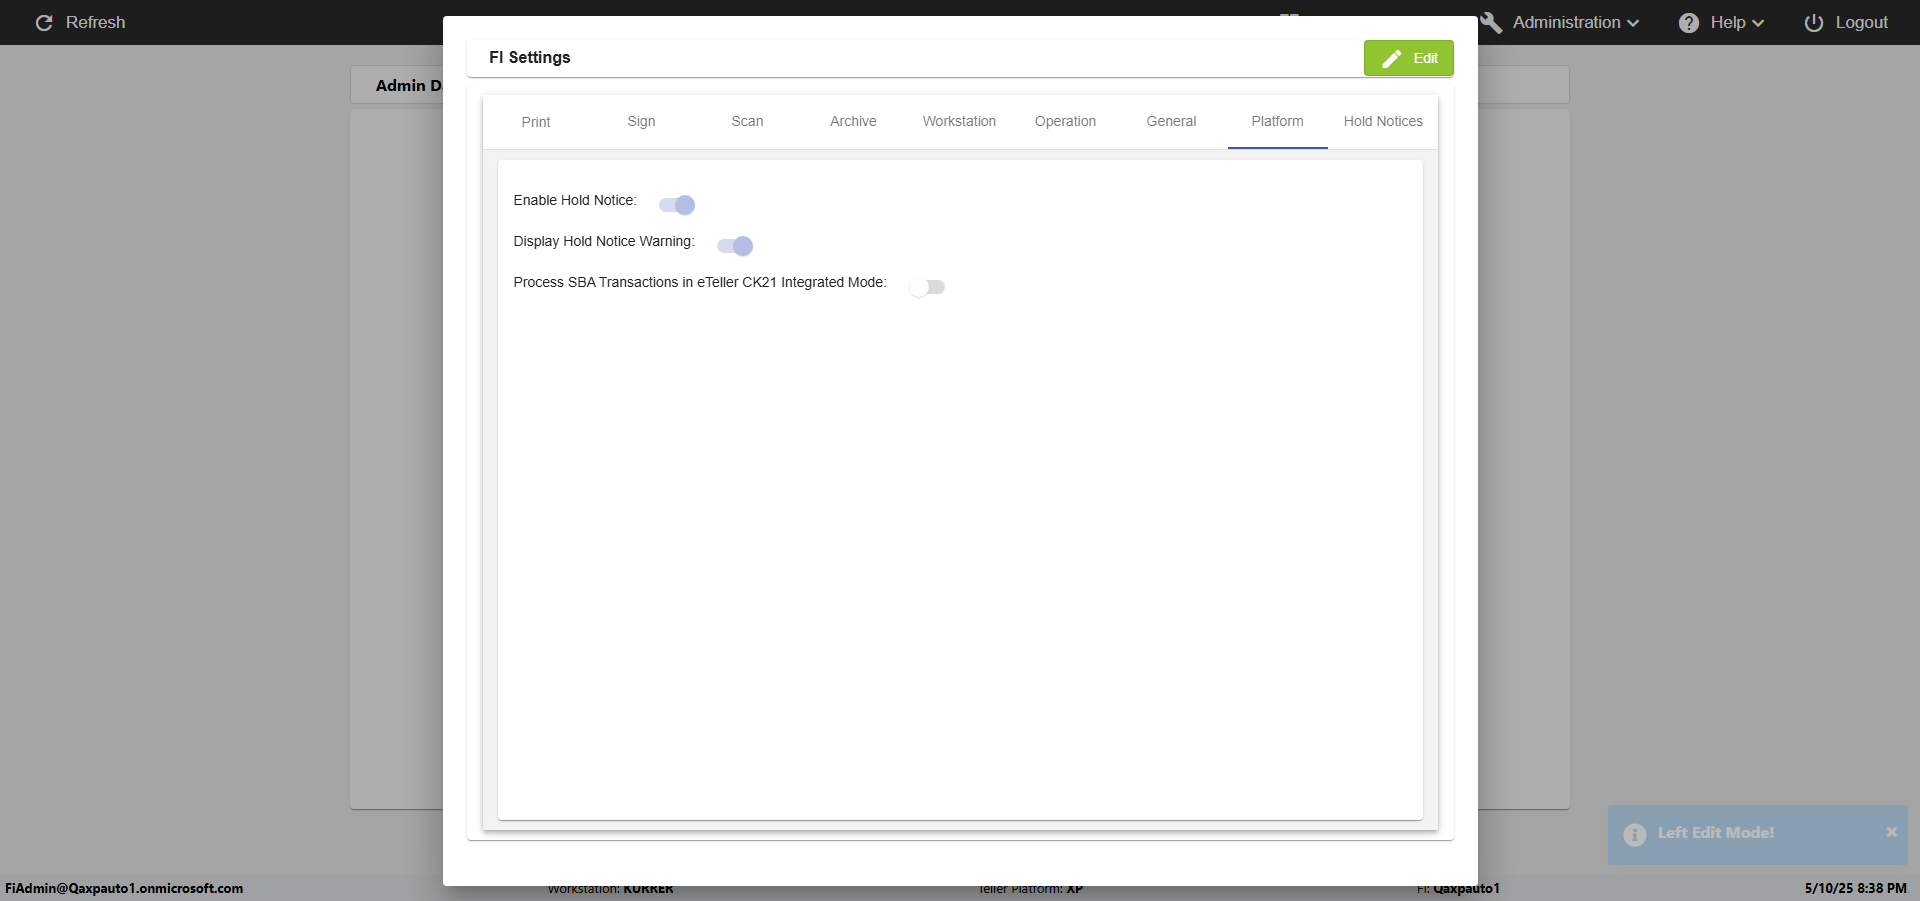Click the Edit button in FI Settings
Viewport: 1920px width, 901px height.
click(1408, 58)
